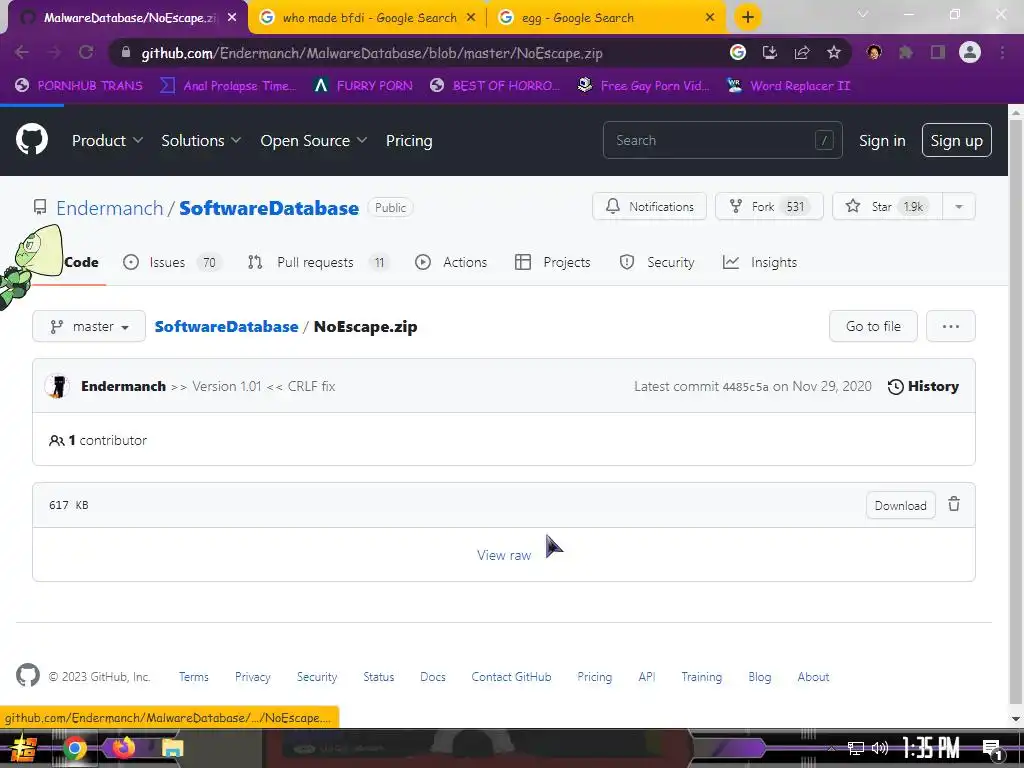Open a new browser tab
The height and width of the screenshot is (768, 1024).
748,17
